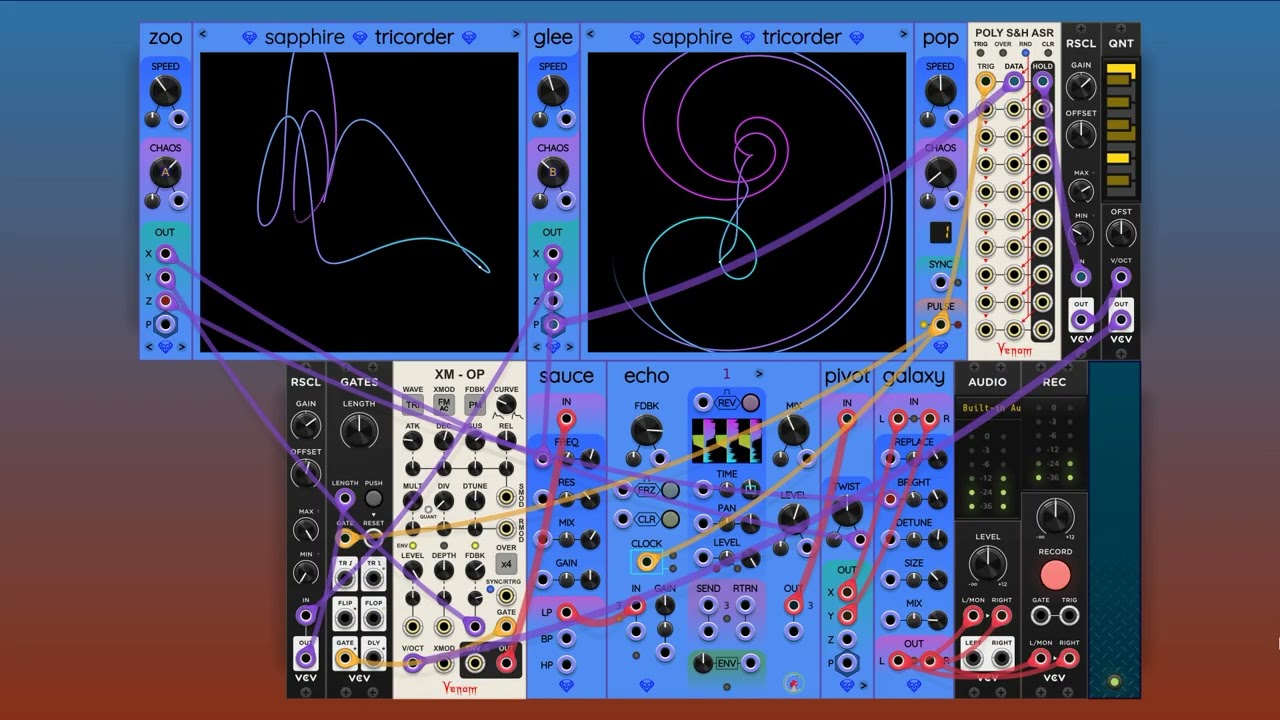The width and height of the screenshot is (1280, 720).
Task: Click the pop PULSE output jack
Action: click(x=940, y=324)
